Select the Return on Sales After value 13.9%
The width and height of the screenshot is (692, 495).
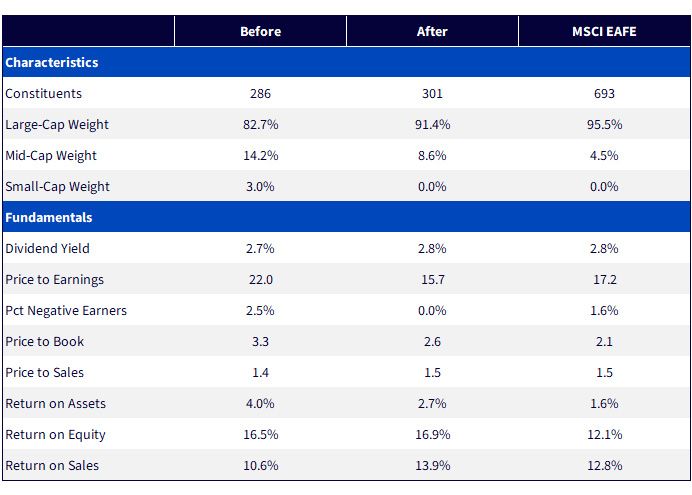coord(432,465)
